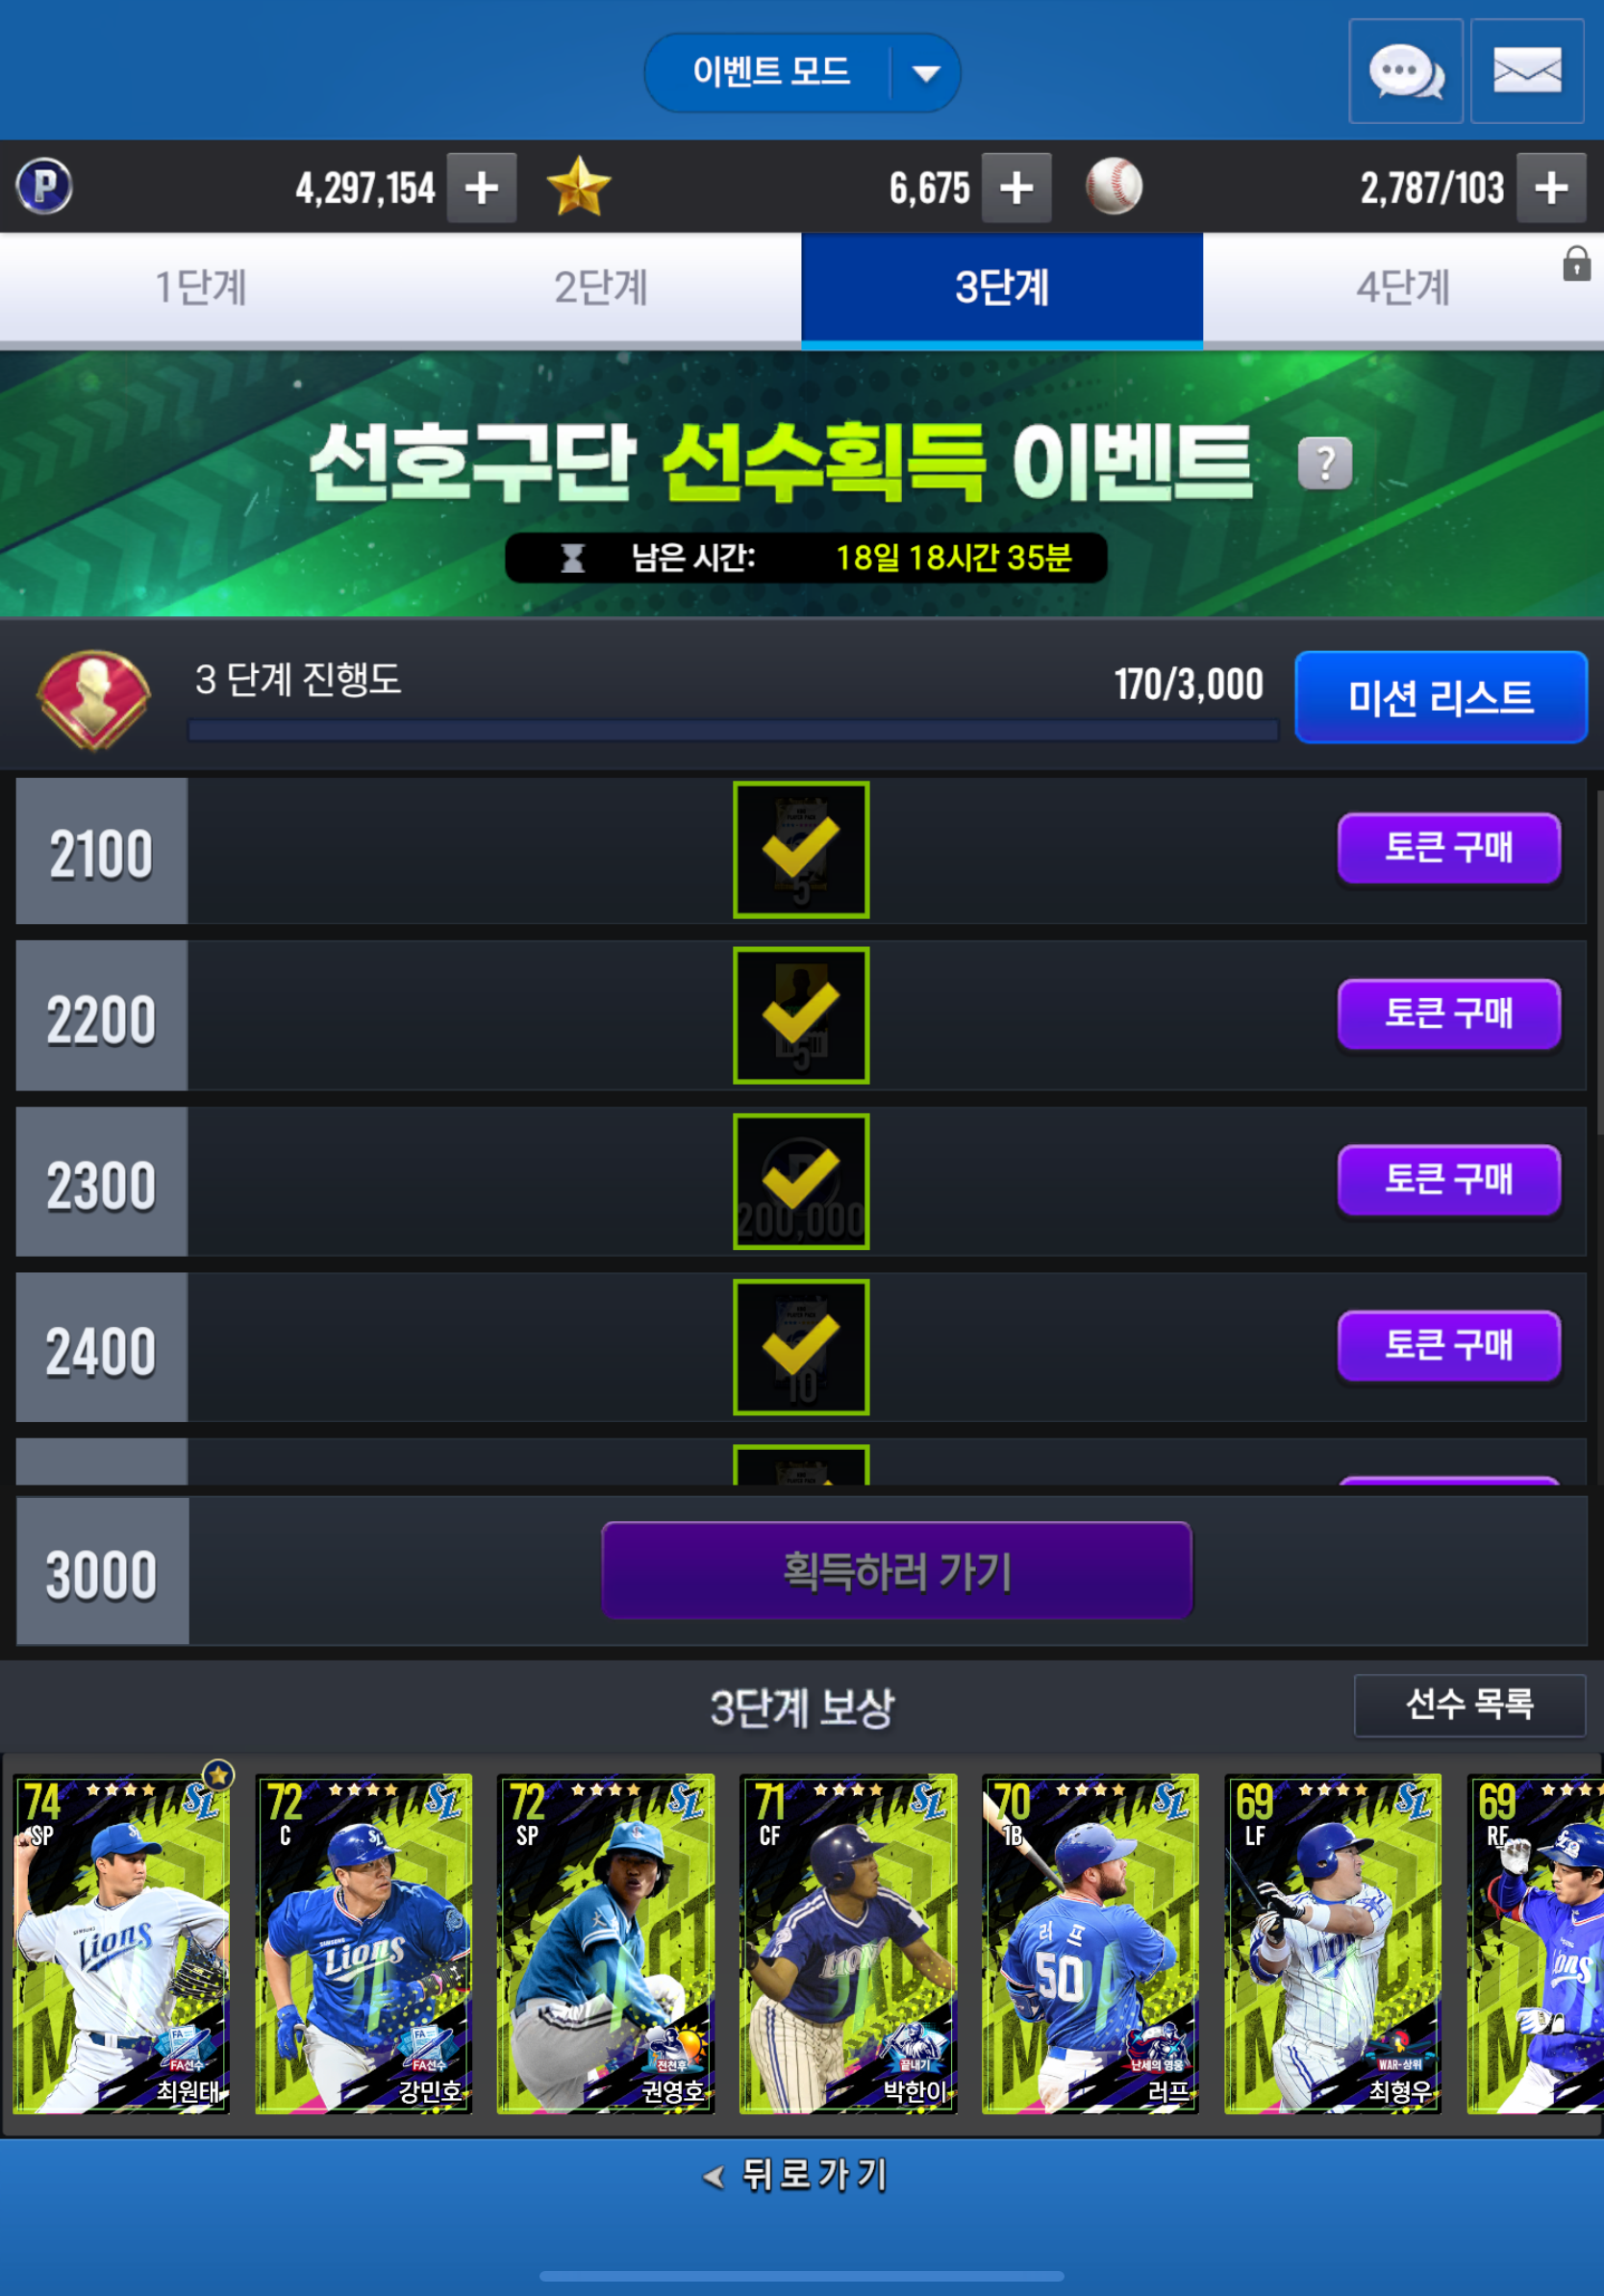Open the chat speech bubble icon
The image size is (1604, 2296).
tap(1405, 71)
